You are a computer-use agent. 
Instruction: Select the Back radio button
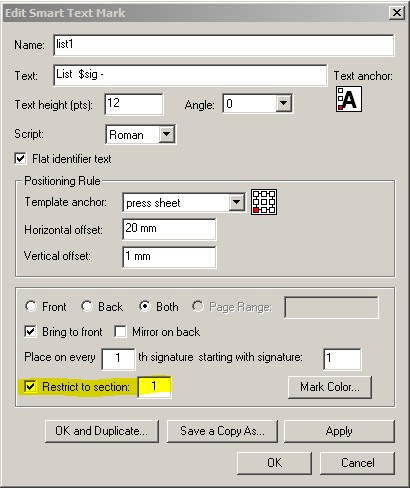(87, 306)
